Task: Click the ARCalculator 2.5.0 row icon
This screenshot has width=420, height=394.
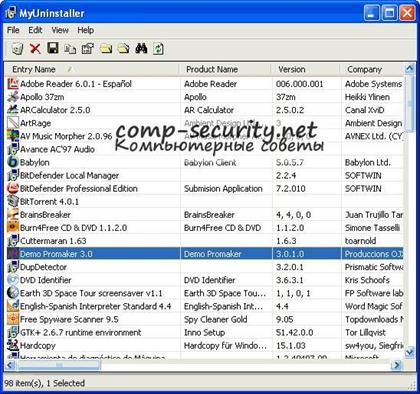Action: pos(13,110)
